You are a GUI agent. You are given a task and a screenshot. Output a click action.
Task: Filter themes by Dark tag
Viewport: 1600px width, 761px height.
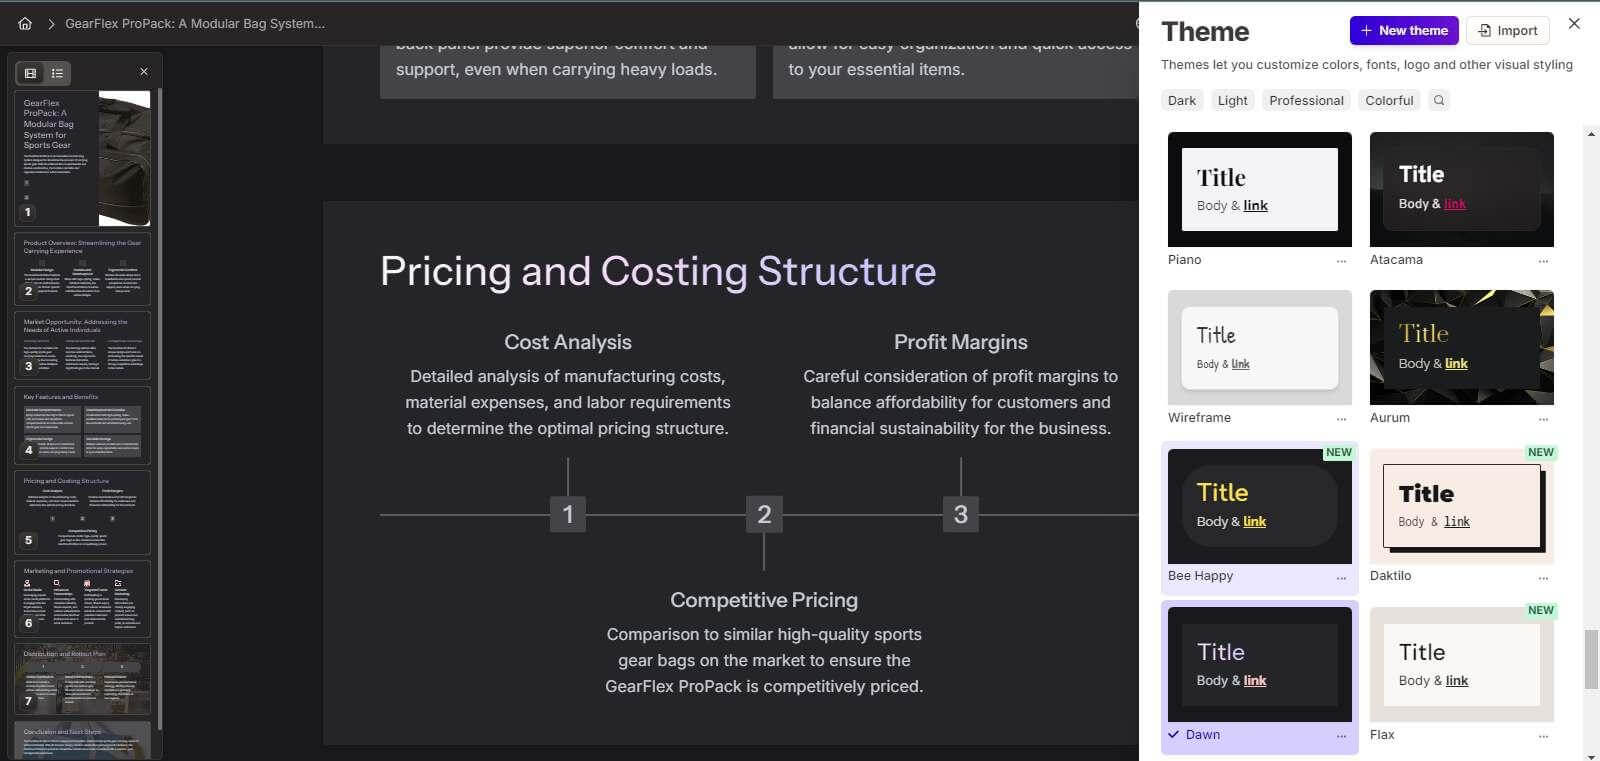[1182, 100]
